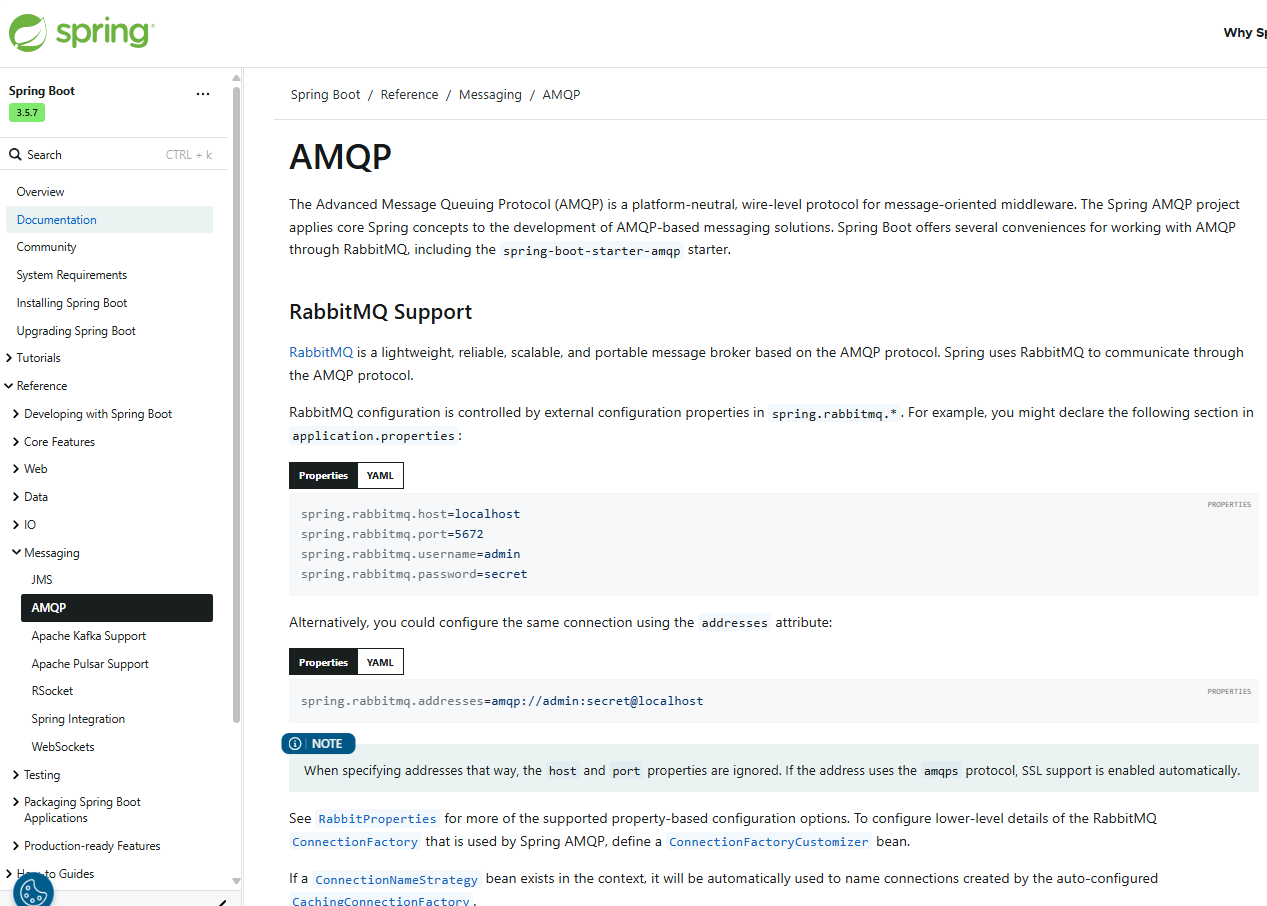Select the AMQP sidebar entry
The image size is (1267, 906).
coord(117,608)
